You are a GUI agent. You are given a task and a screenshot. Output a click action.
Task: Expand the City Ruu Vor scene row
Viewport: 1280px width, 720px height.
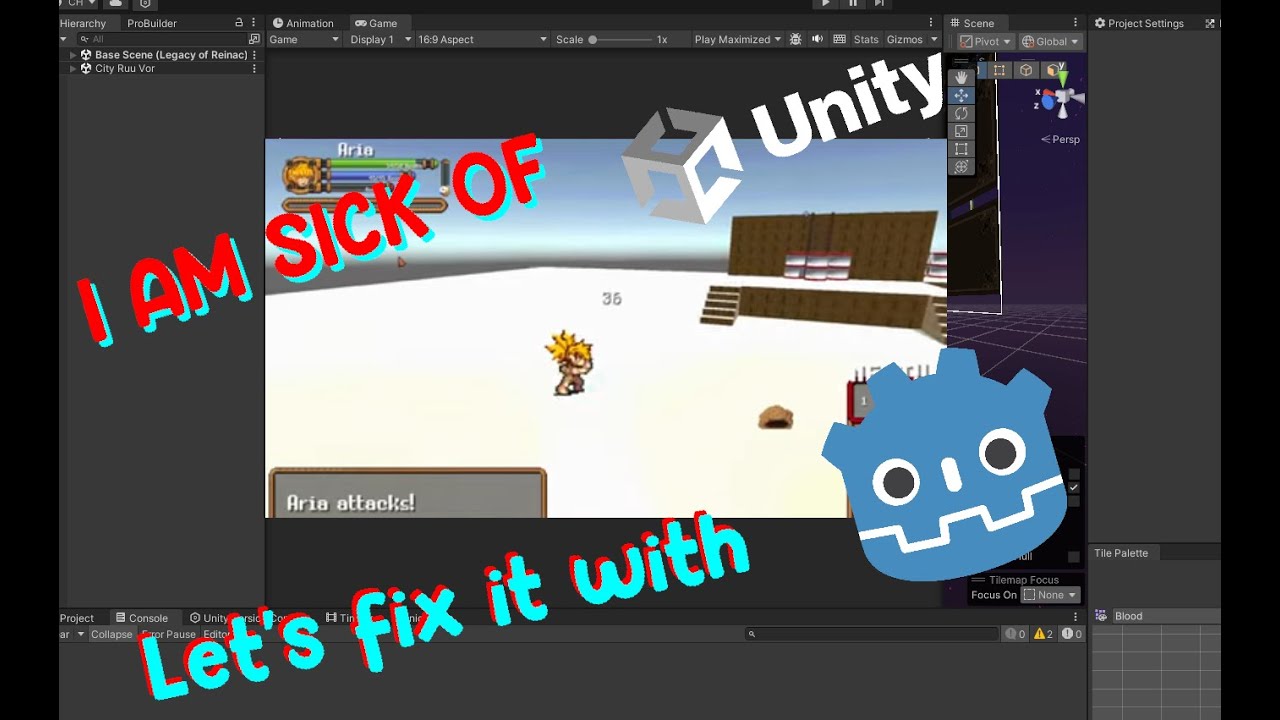pos(73,69)
